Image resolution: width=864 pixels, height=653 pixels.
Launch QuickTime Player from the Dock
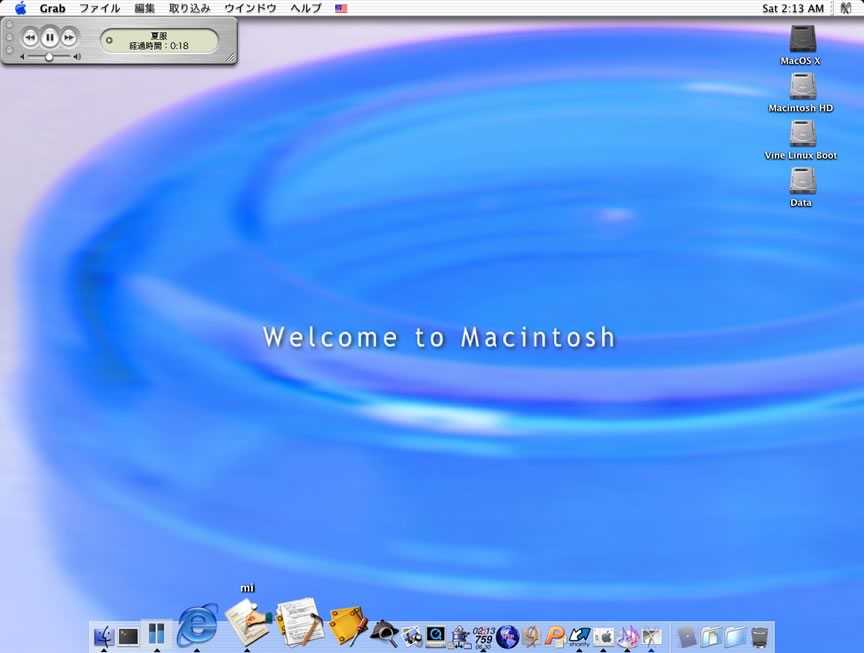[x=435, y=636]
